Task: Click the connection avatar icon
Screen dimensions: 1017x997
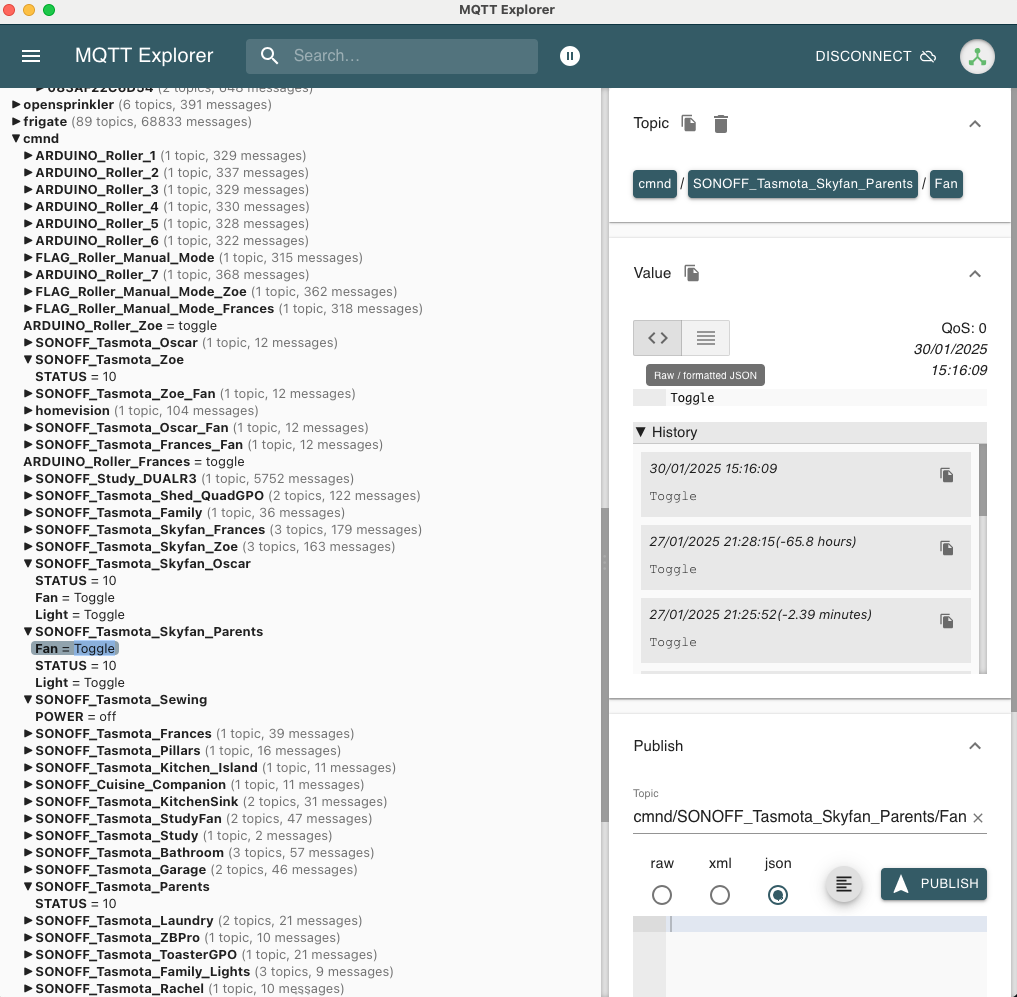Action: [977, 56]
